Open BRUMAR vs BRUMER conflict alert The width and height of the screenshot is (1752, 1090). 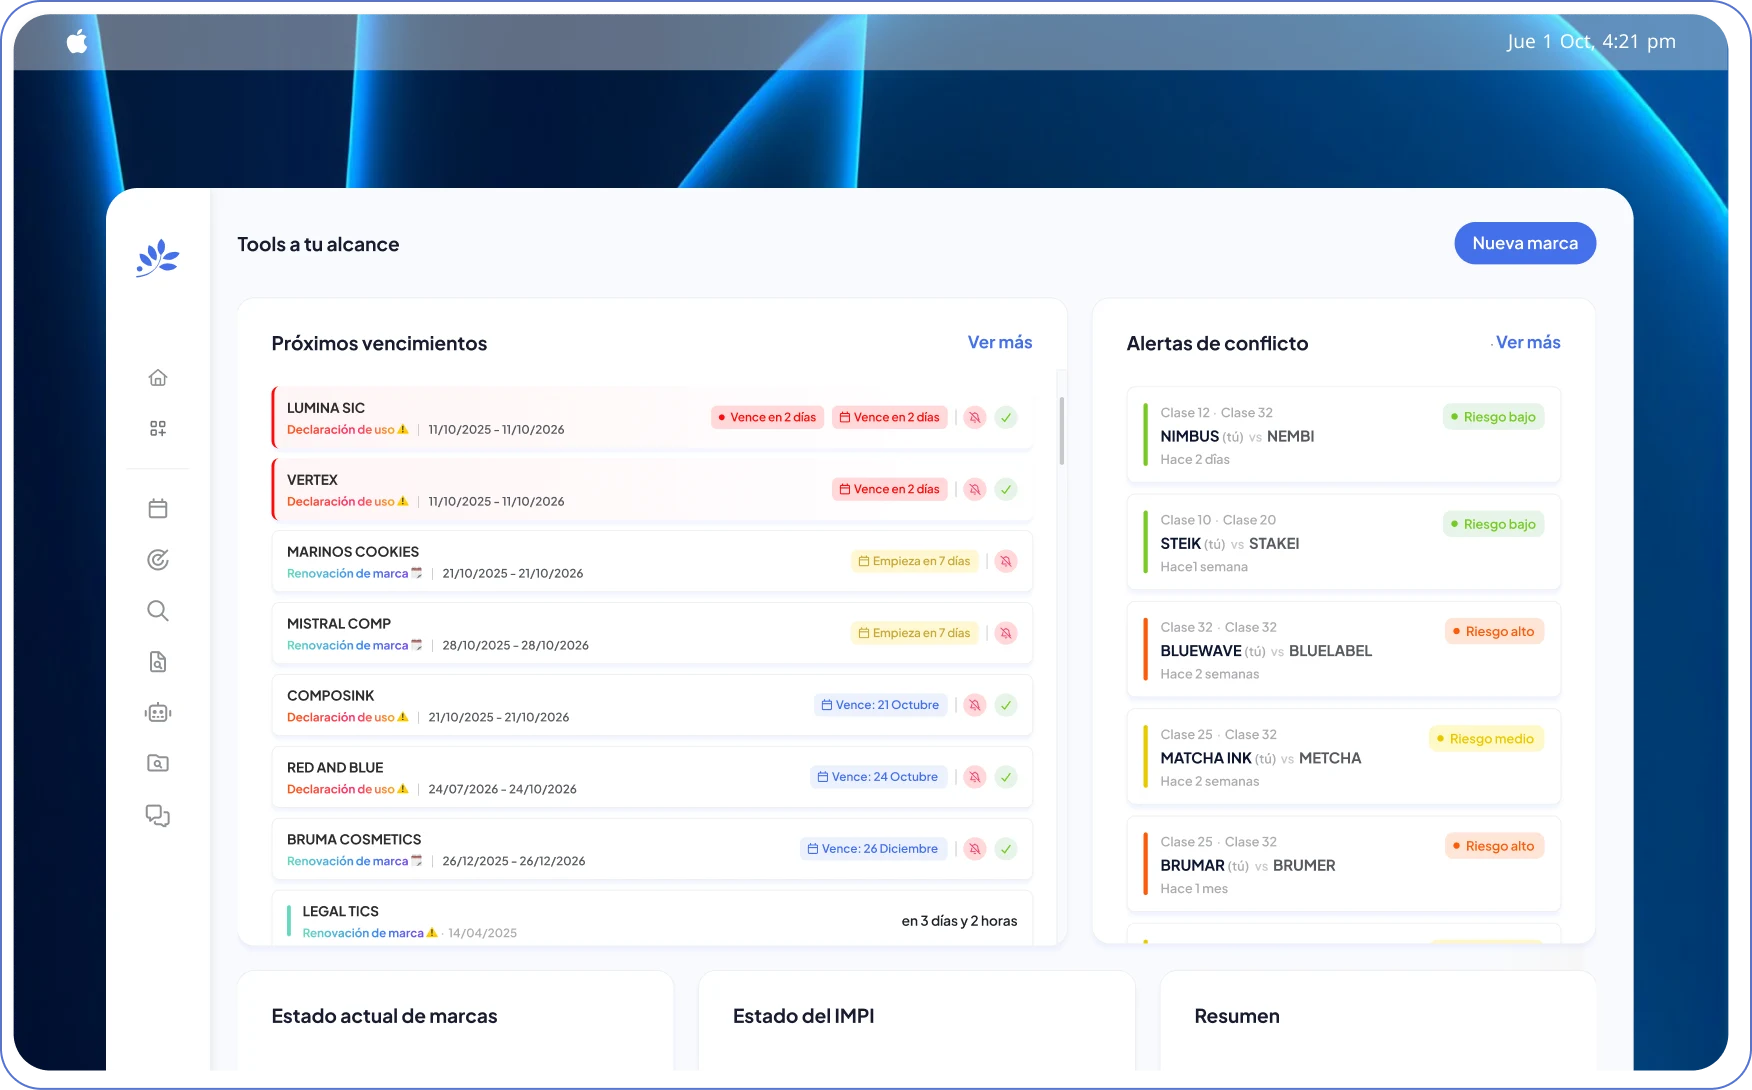(x=1343, y=864)
